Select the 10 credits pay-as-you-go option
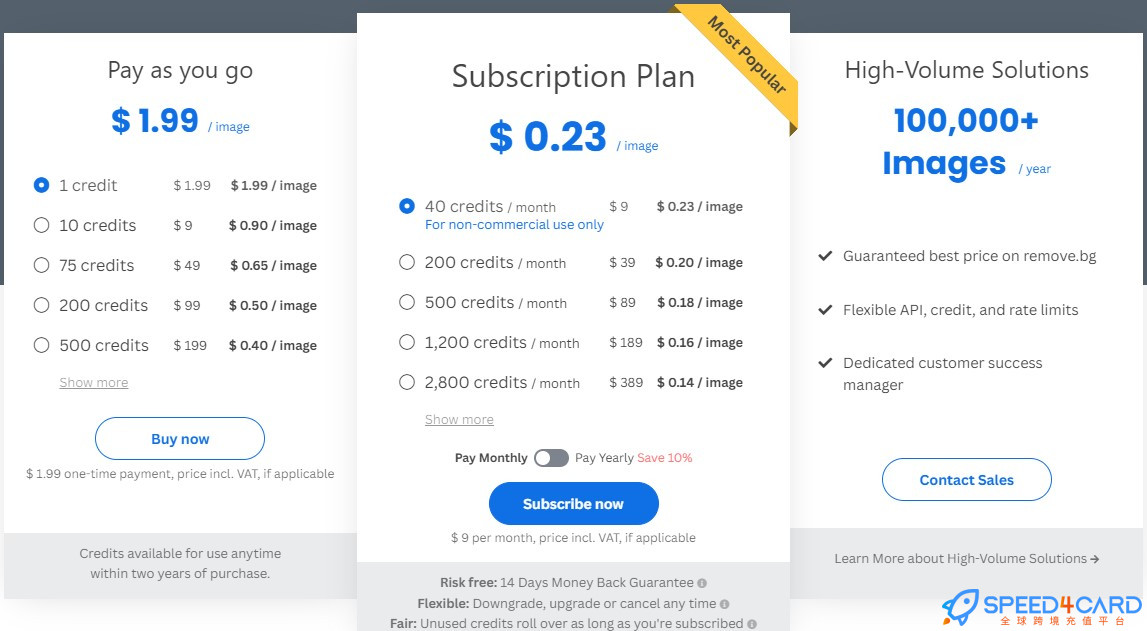The height and width of the screenshot is (631, 1147). tap(41, 225)
